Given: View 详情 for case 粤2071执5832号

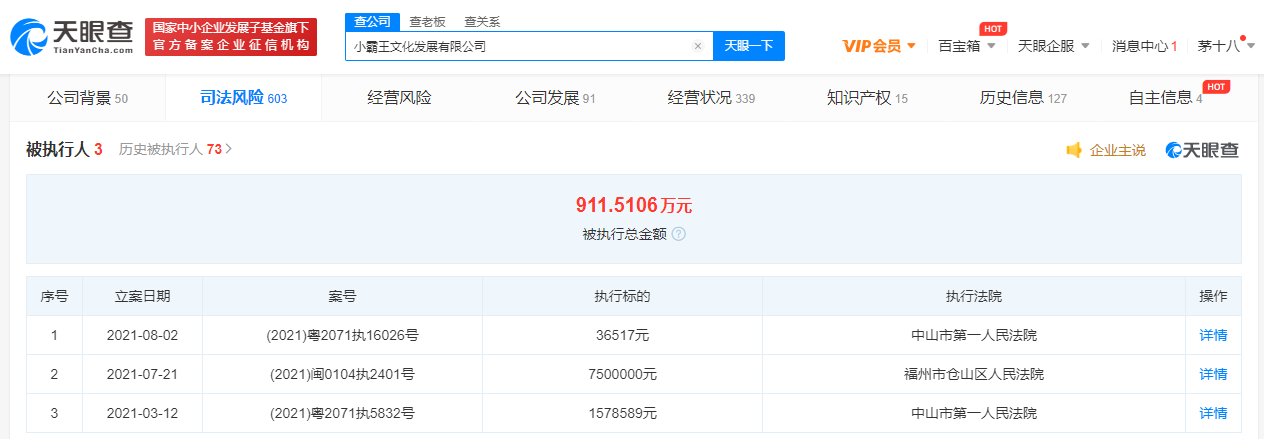Looking at the screenshot, I should [1213, 413].
